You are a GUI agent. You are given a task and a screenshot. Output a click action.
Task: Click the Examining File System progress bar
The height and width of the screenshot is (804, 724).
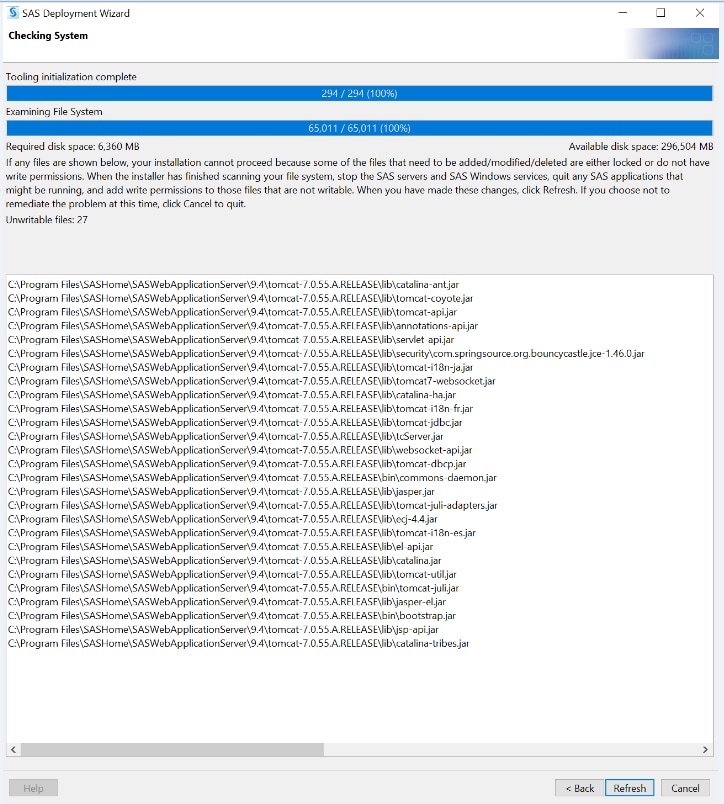point(360,128)
